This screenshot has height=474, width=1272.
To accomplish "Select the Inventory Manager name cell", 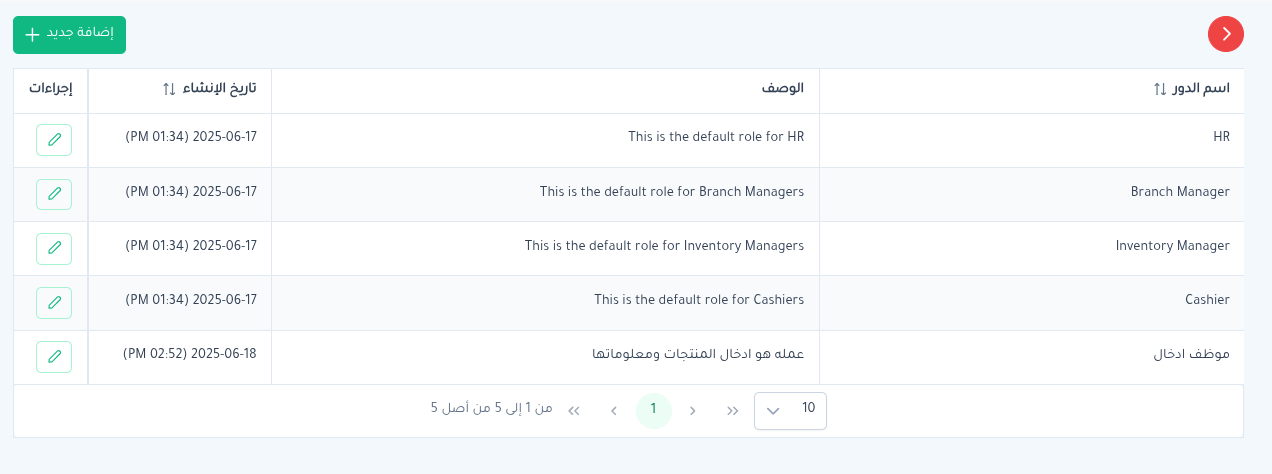I will tap(1172, 245).
